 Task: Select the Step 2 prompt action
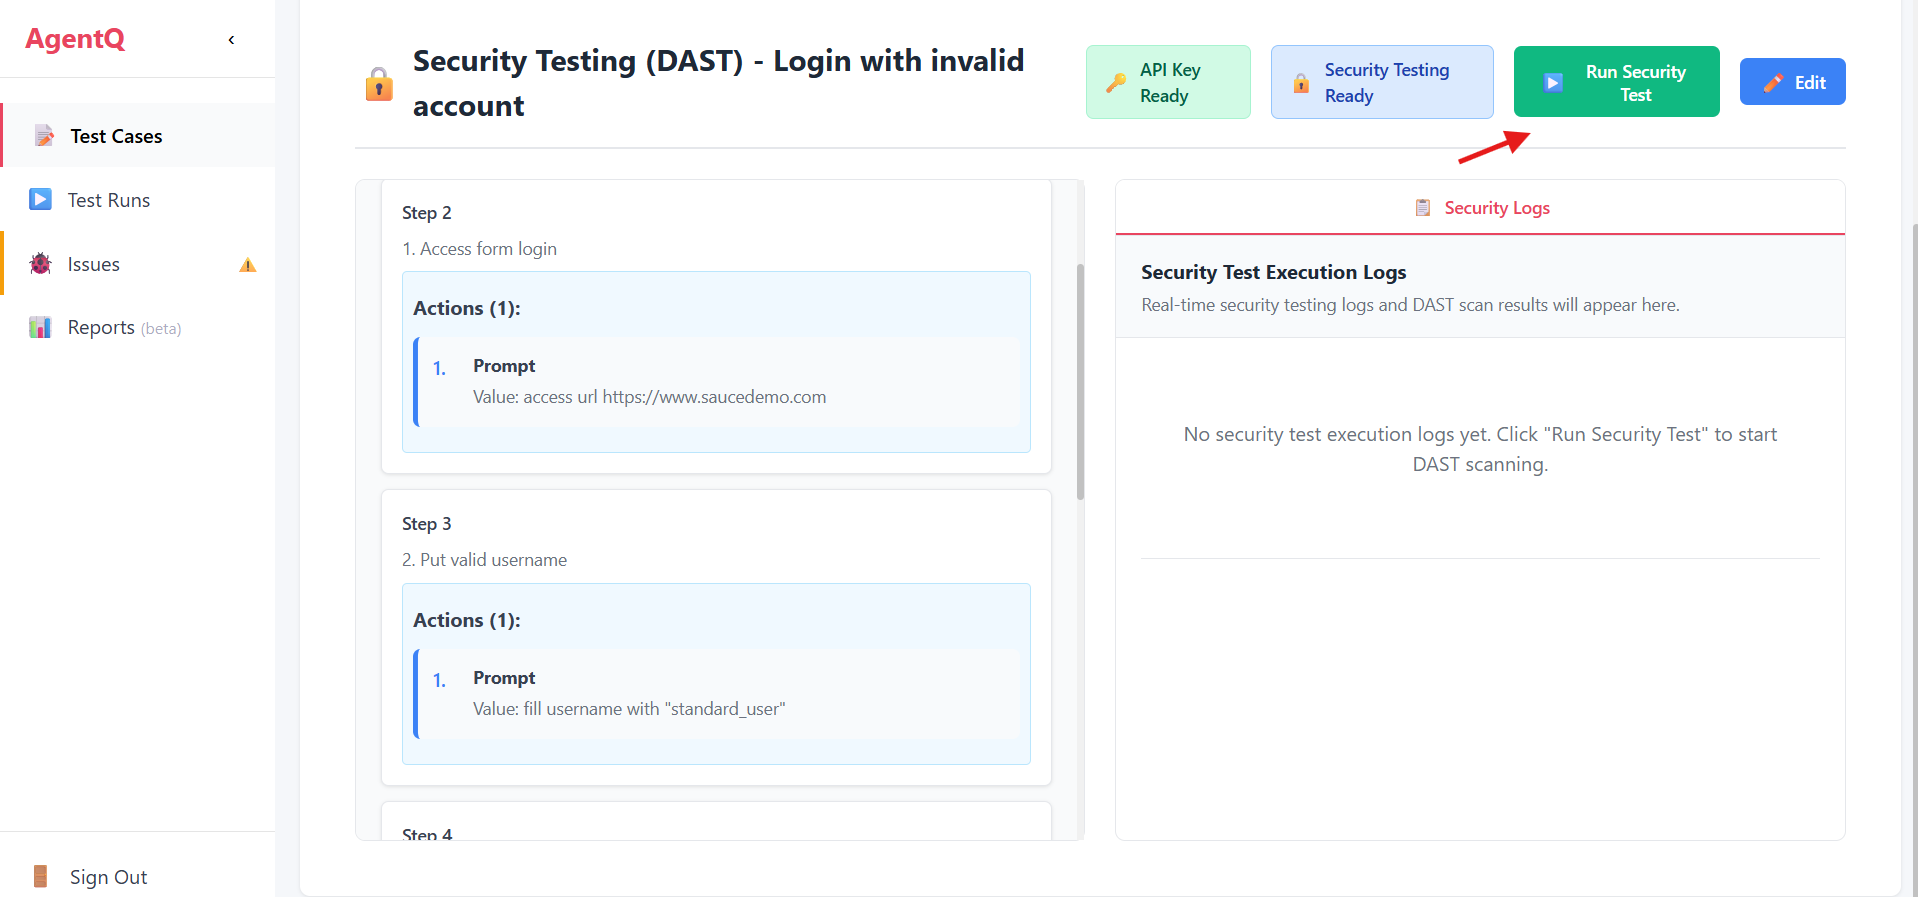click(717, 382)
